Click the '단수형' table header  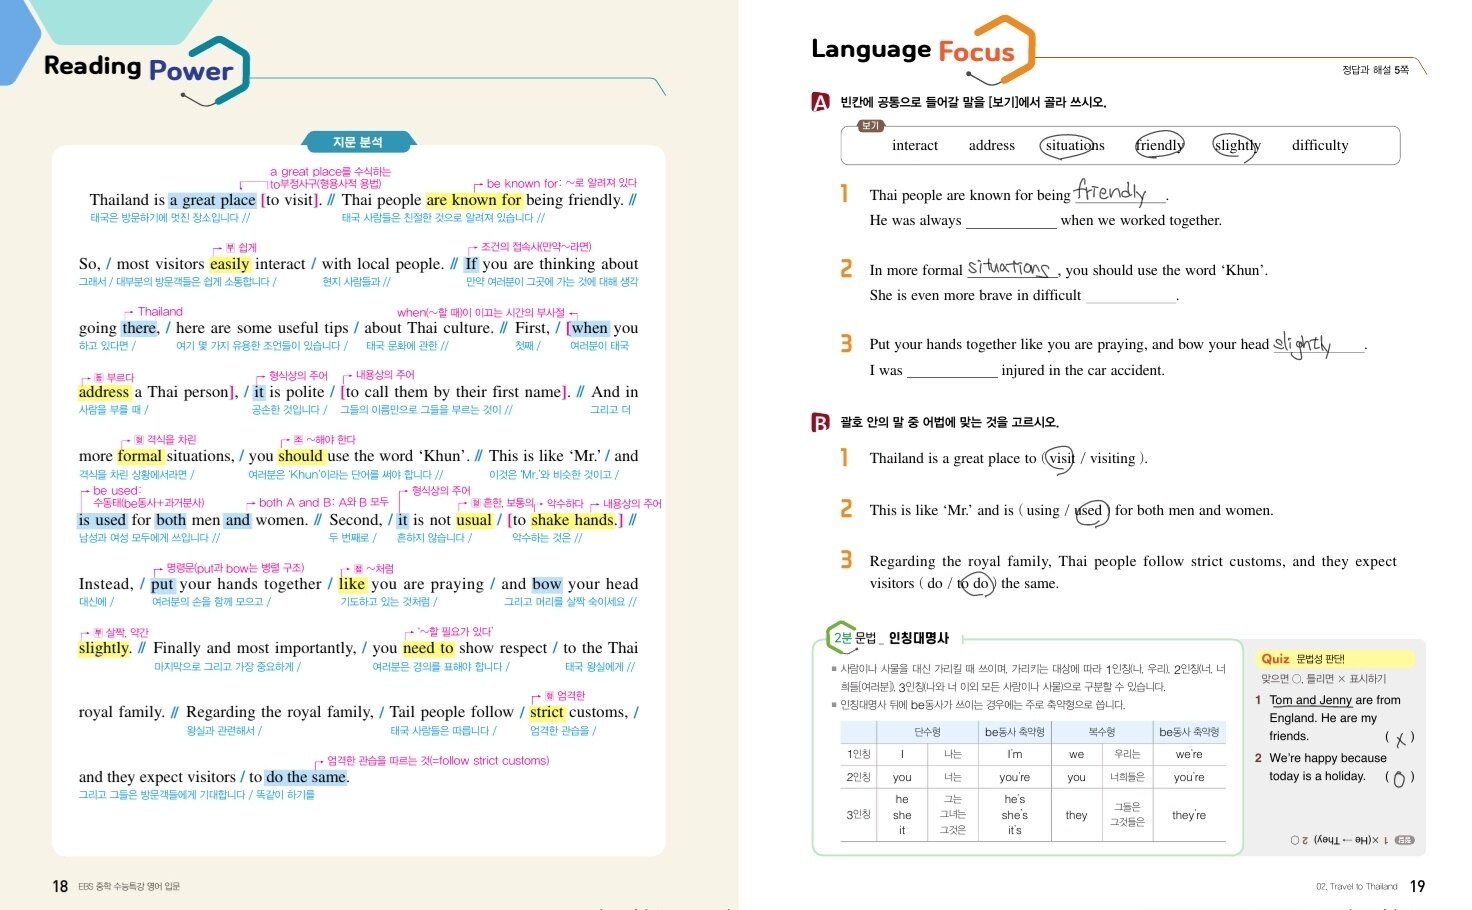(927, 732)
